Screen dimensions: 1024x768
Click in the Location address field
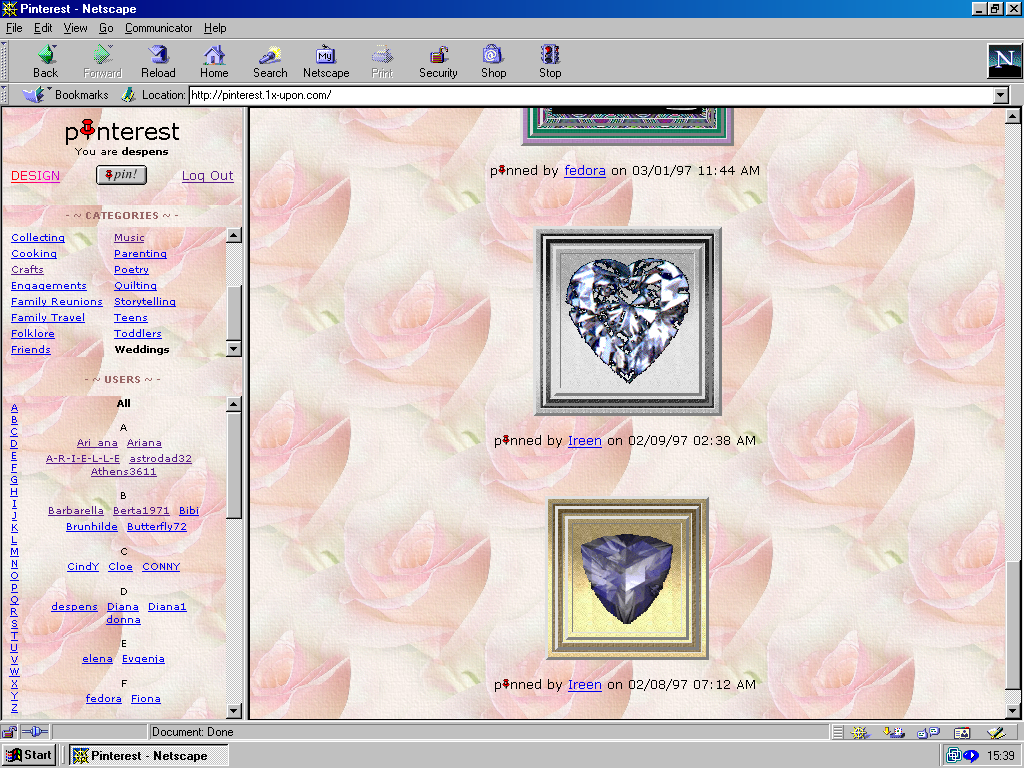click(590, 95)
